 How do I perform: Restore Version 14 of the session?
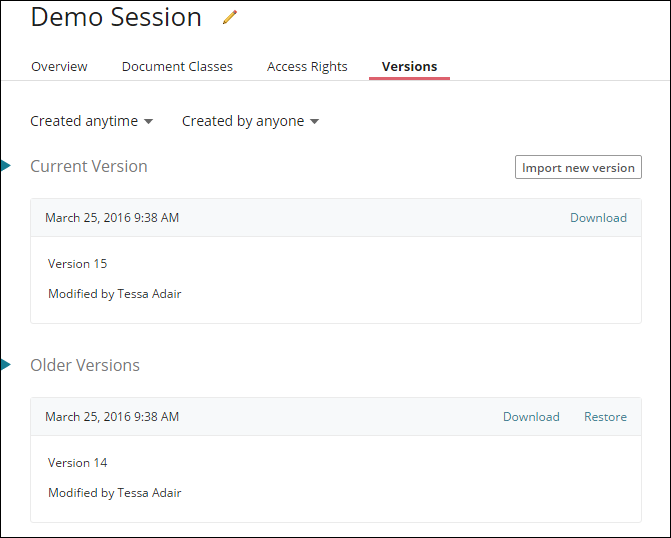[x=605, y=417]
